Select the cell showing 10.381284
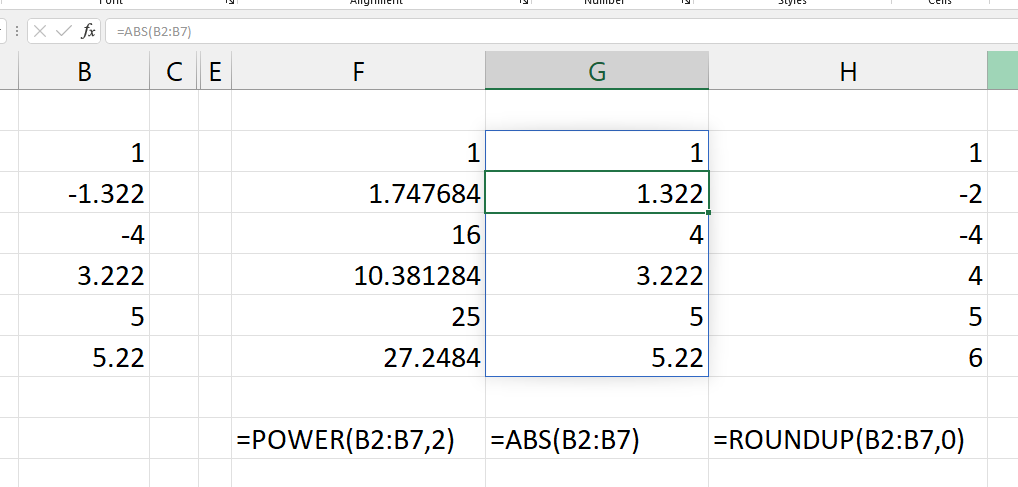 tap(358, 274)
